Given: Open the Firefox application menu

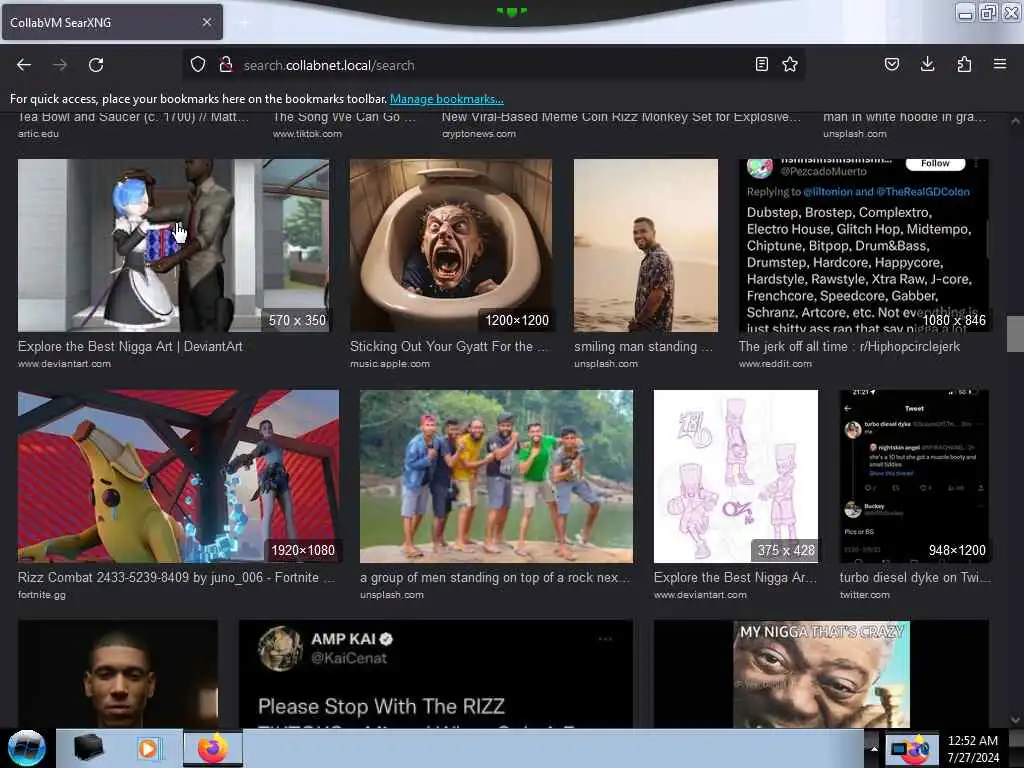Looking at the screenshot, I should (1000, 64).
